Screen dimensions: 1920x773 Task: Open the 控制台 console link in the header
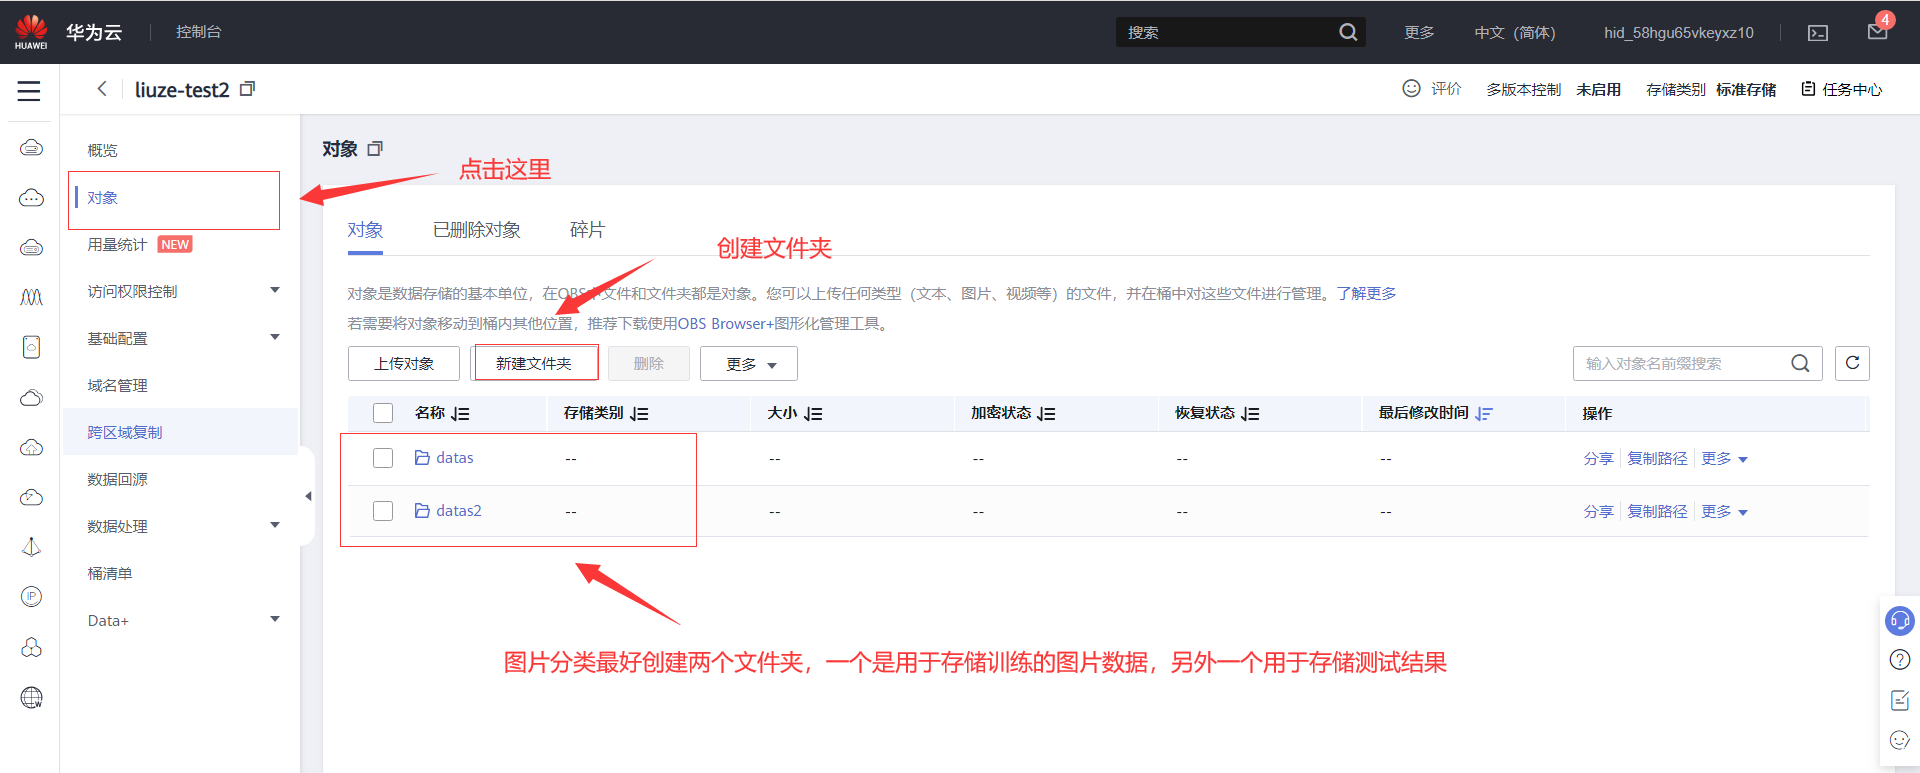tap(199, 32)
